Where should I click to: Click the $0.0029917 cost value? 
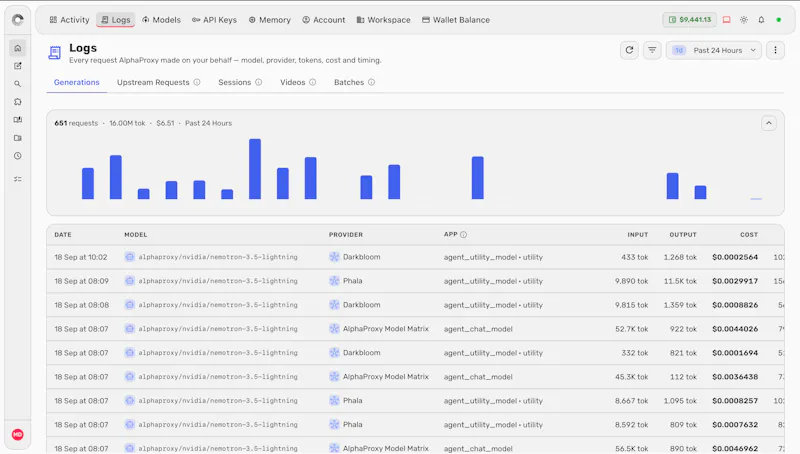point(735,281)
